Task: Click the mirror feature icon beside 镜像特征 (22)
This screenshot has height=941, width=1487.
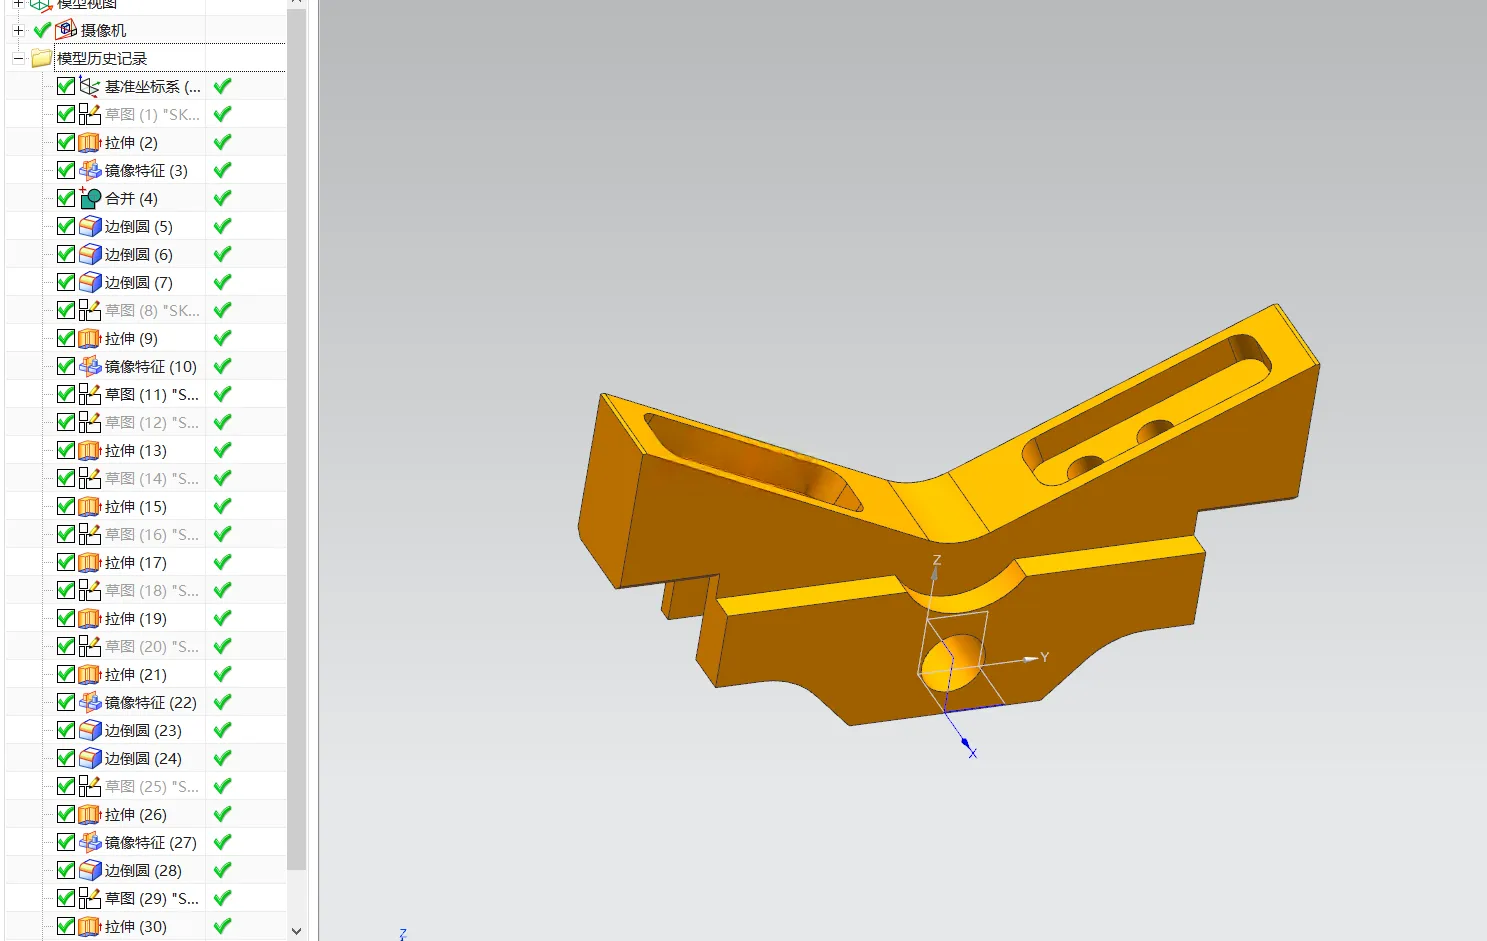Action: (x=90, y=703)
